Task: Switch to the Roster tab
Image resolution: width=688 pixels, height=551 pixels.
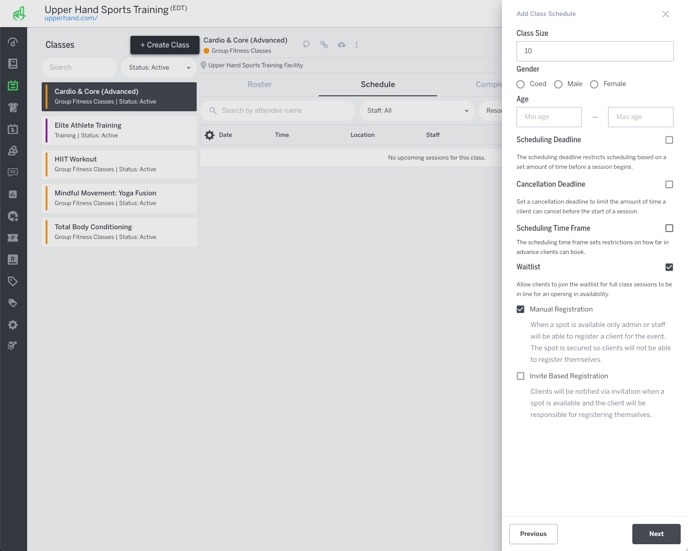Action: (259, 84)
